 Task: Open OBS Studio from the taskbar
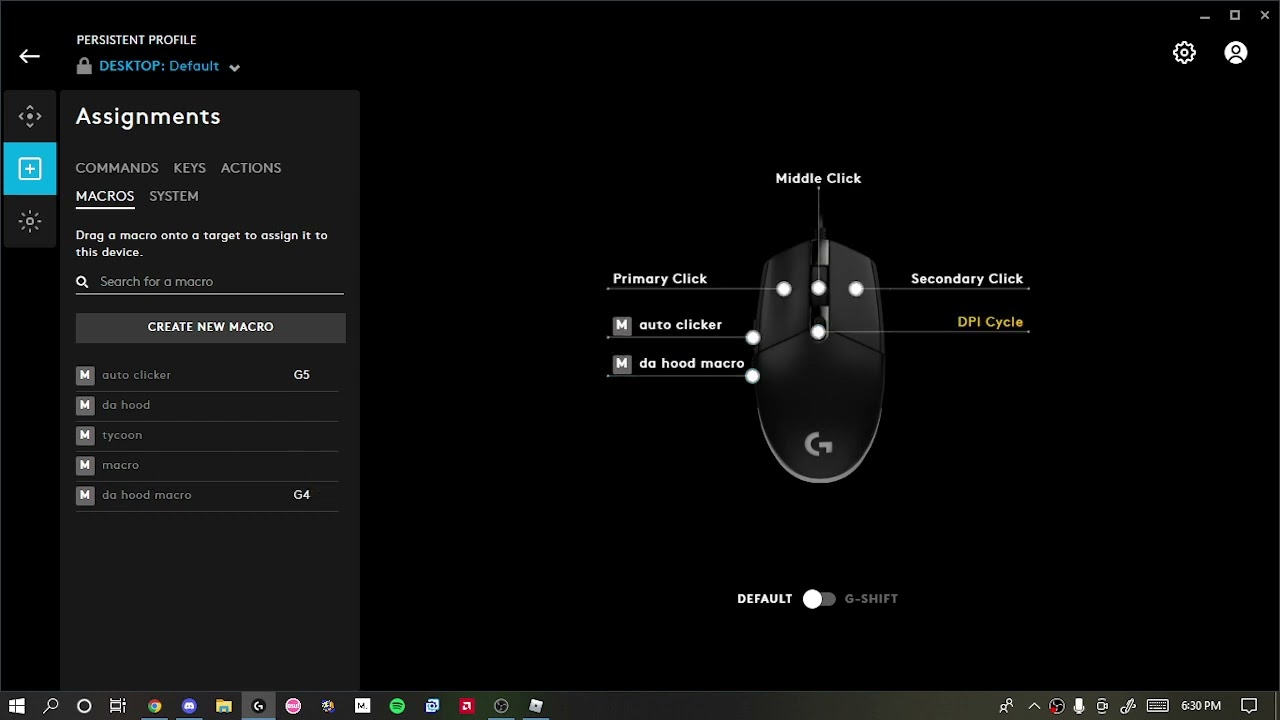tap(501, 706)
